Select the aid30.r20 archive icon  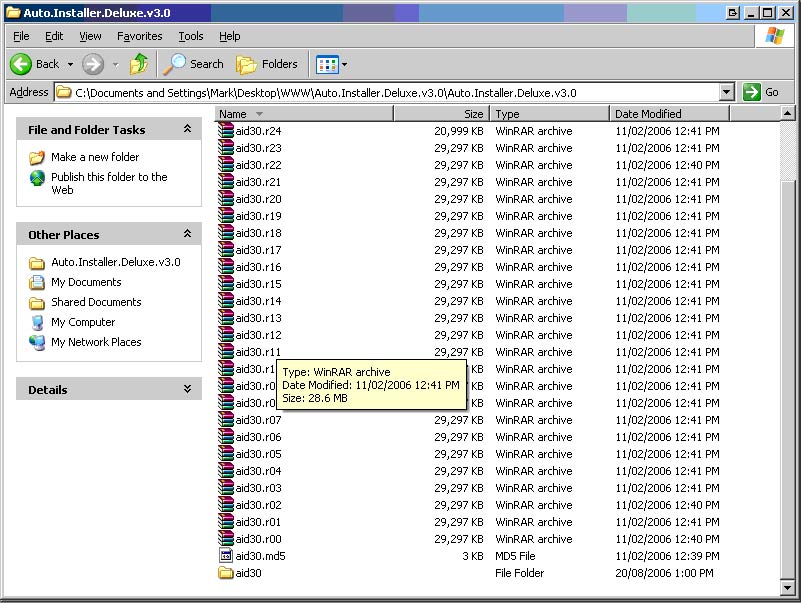226,199
